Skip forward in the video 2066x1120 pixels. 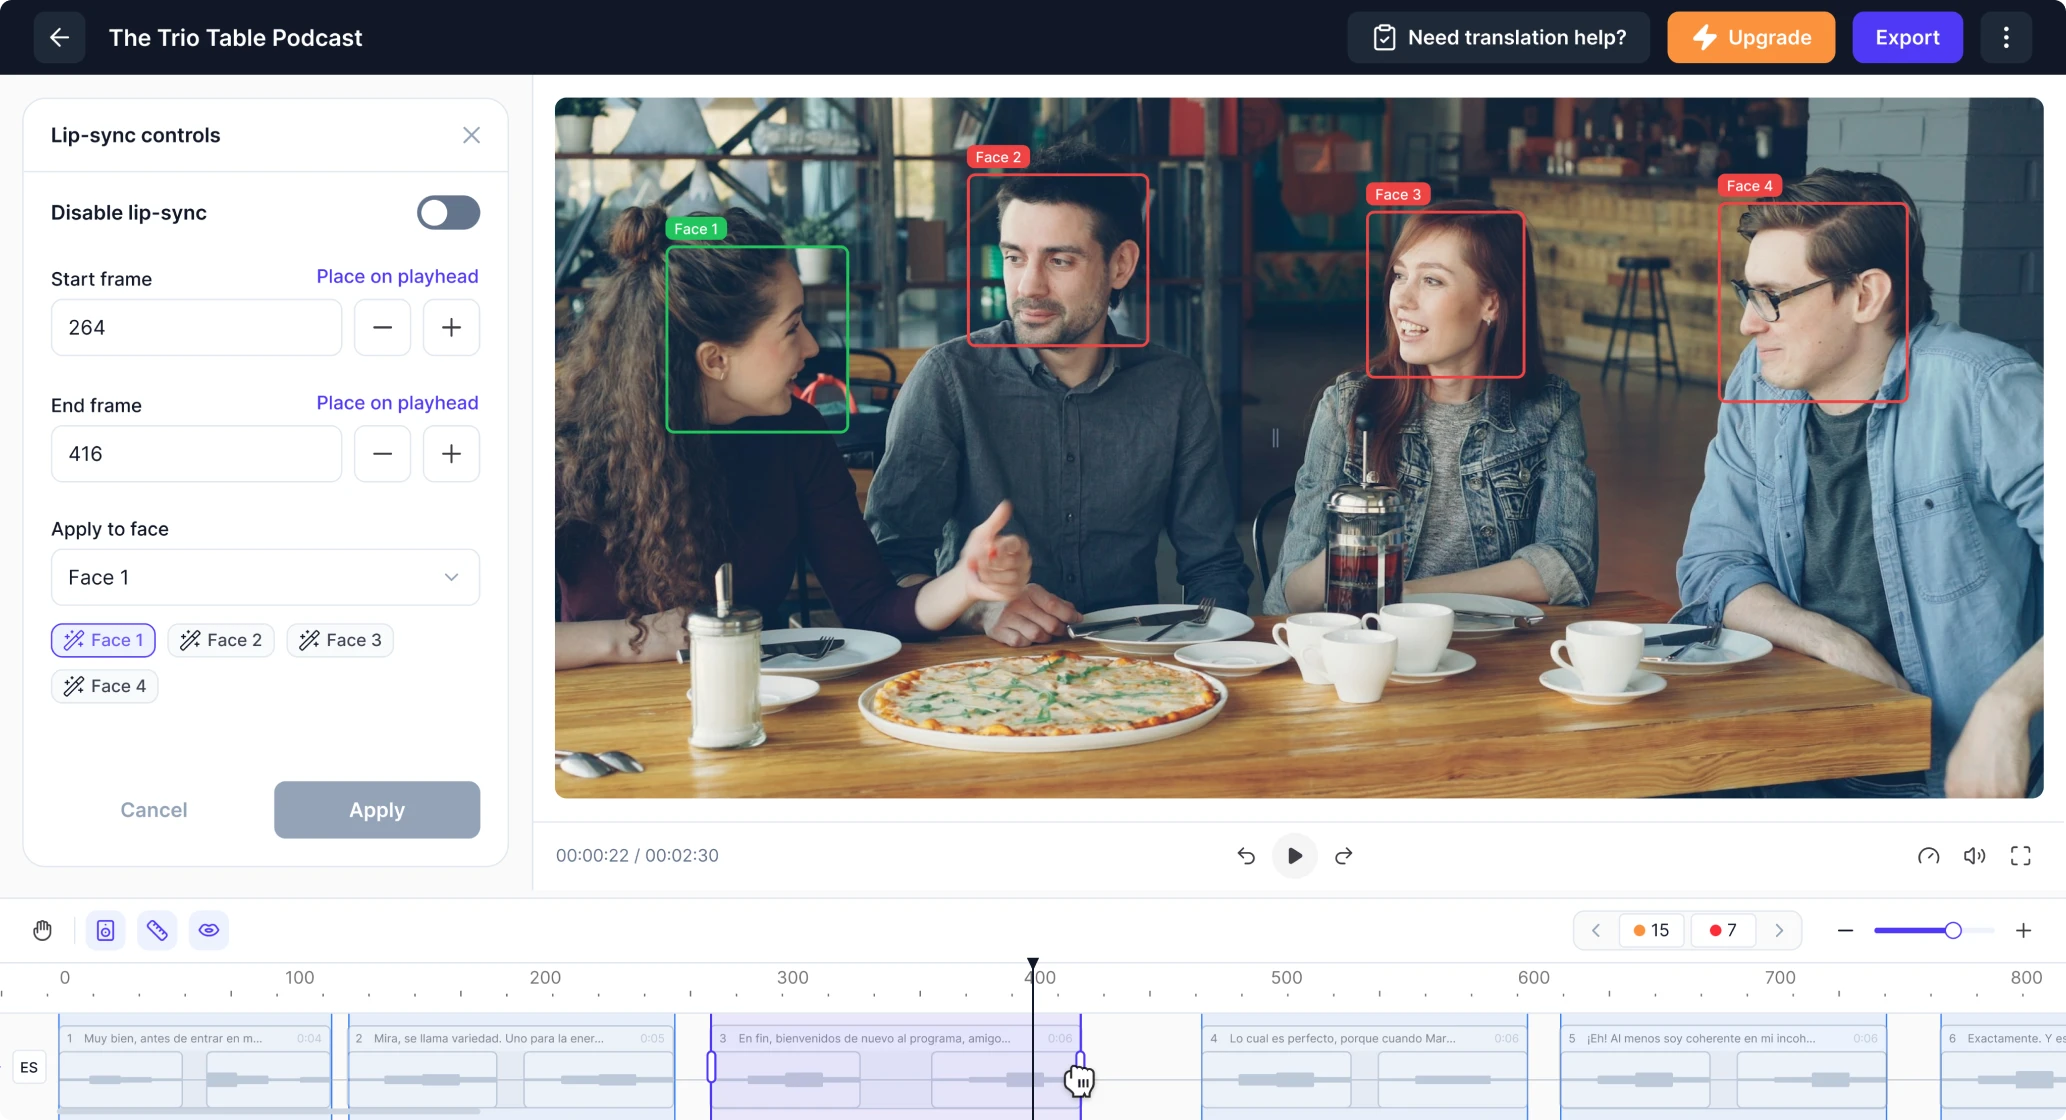point(1343,856)
